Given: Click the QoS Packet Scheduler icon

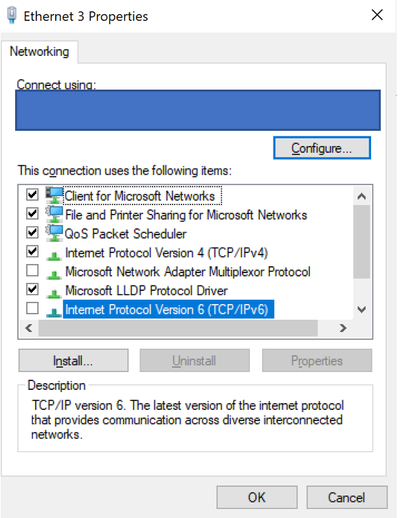Looking at the screenshot, I should [54, 233].
